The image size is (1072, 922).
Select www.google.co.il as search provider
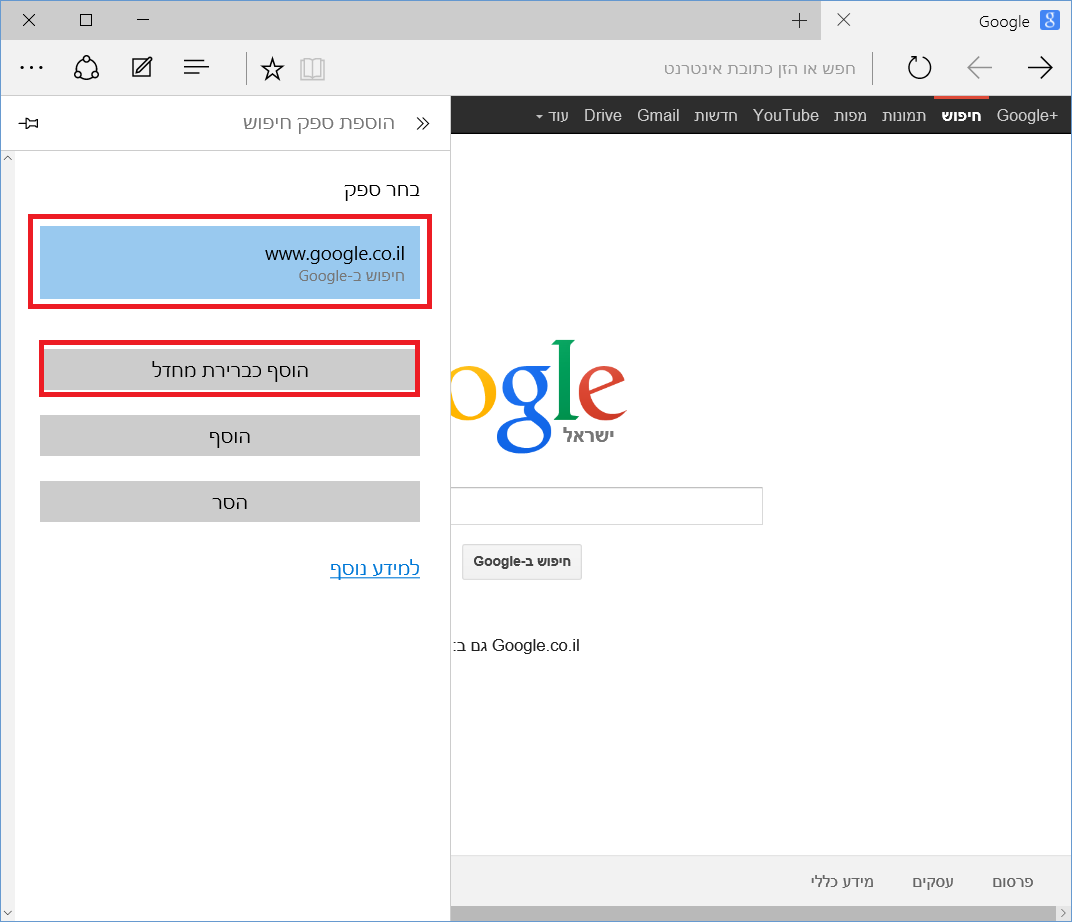click(229, 262)
